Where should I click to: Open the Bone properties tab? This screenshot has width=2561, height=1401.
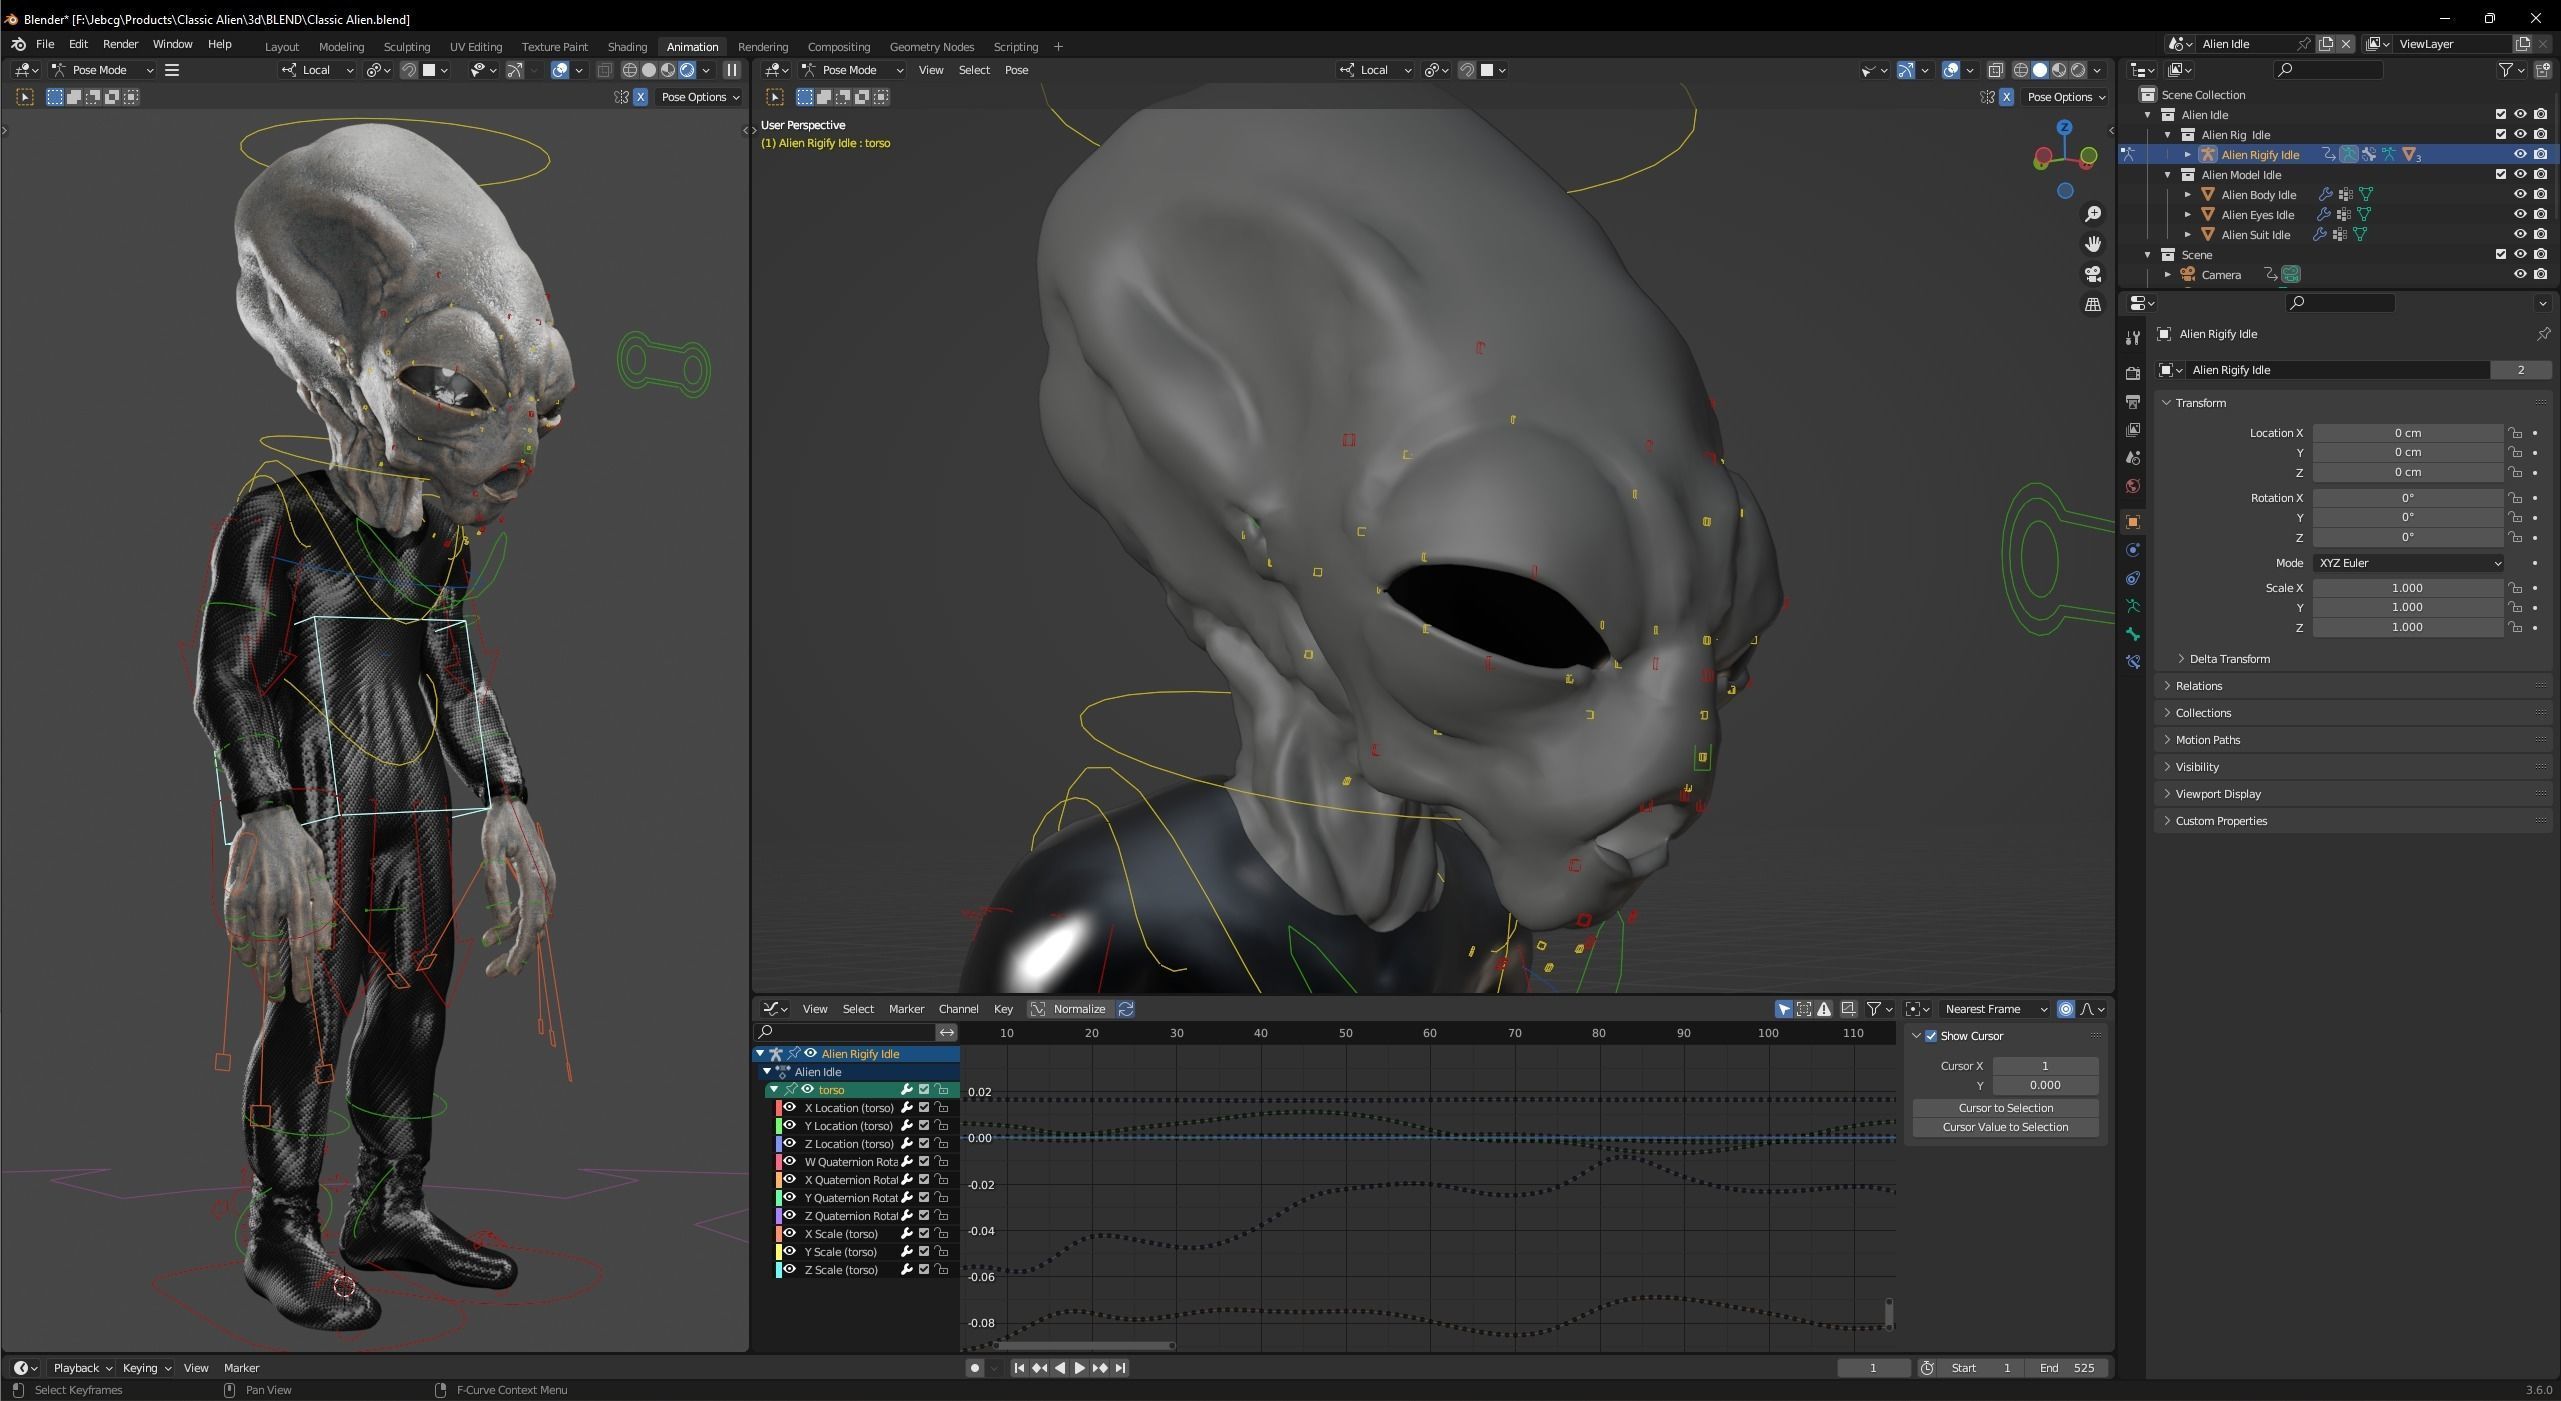pos(2132,633)
